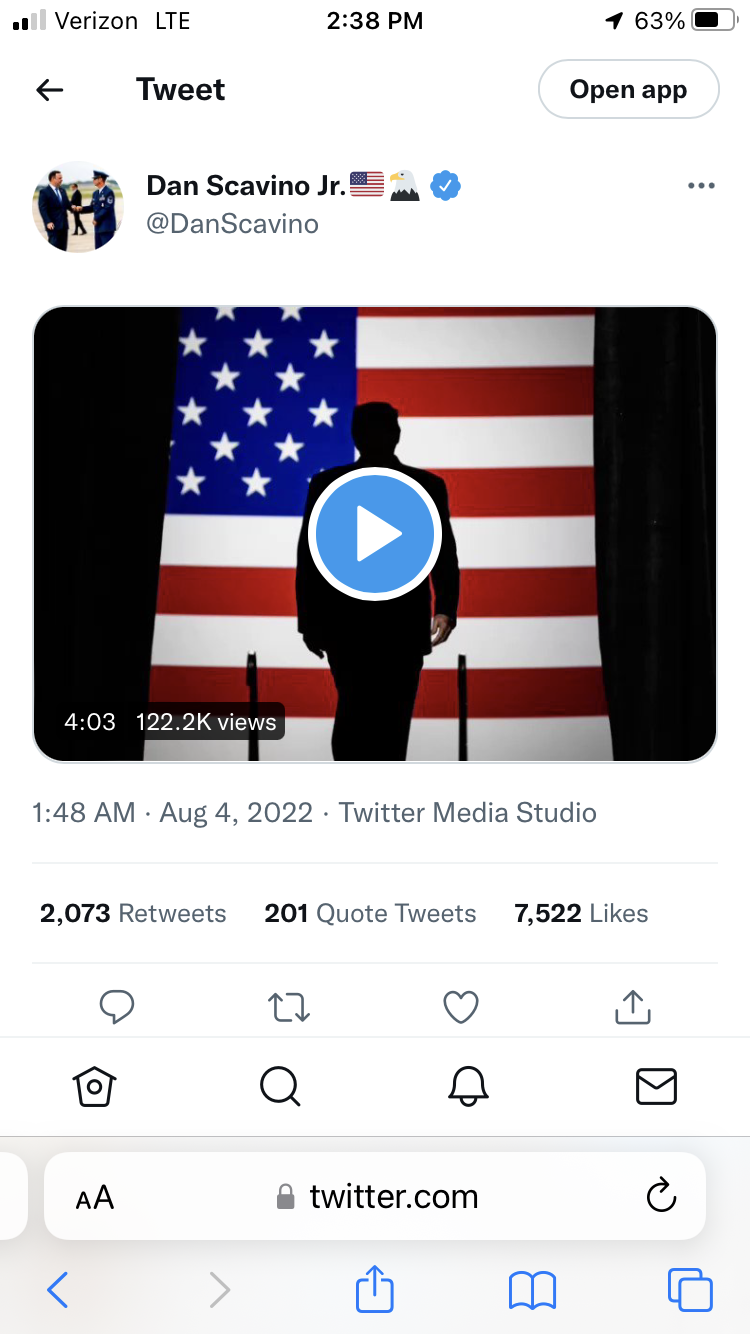Tap the tweet share upload icon
Screen dimensions: 750x1334
(x=632, y=1007)
